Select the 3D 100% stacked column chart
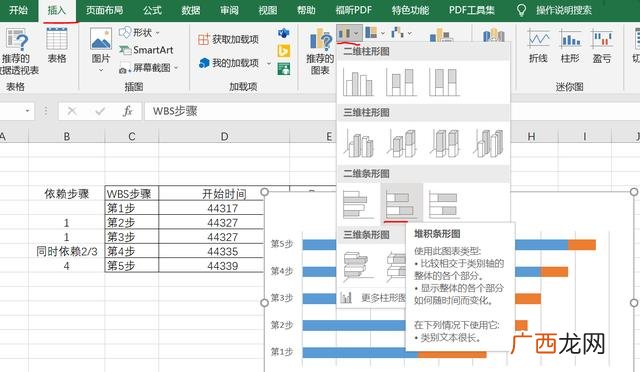This screenshot has height=372, width=640. (444, 143)
